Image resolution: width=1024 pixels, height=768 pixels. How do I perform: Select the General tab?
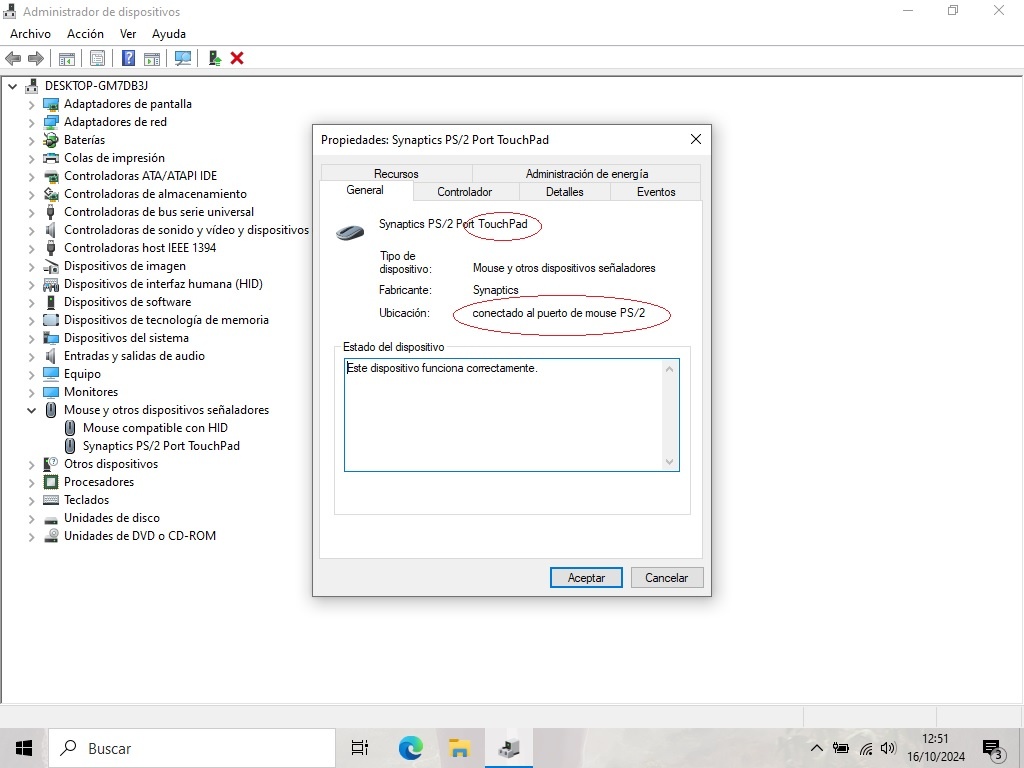365,190
